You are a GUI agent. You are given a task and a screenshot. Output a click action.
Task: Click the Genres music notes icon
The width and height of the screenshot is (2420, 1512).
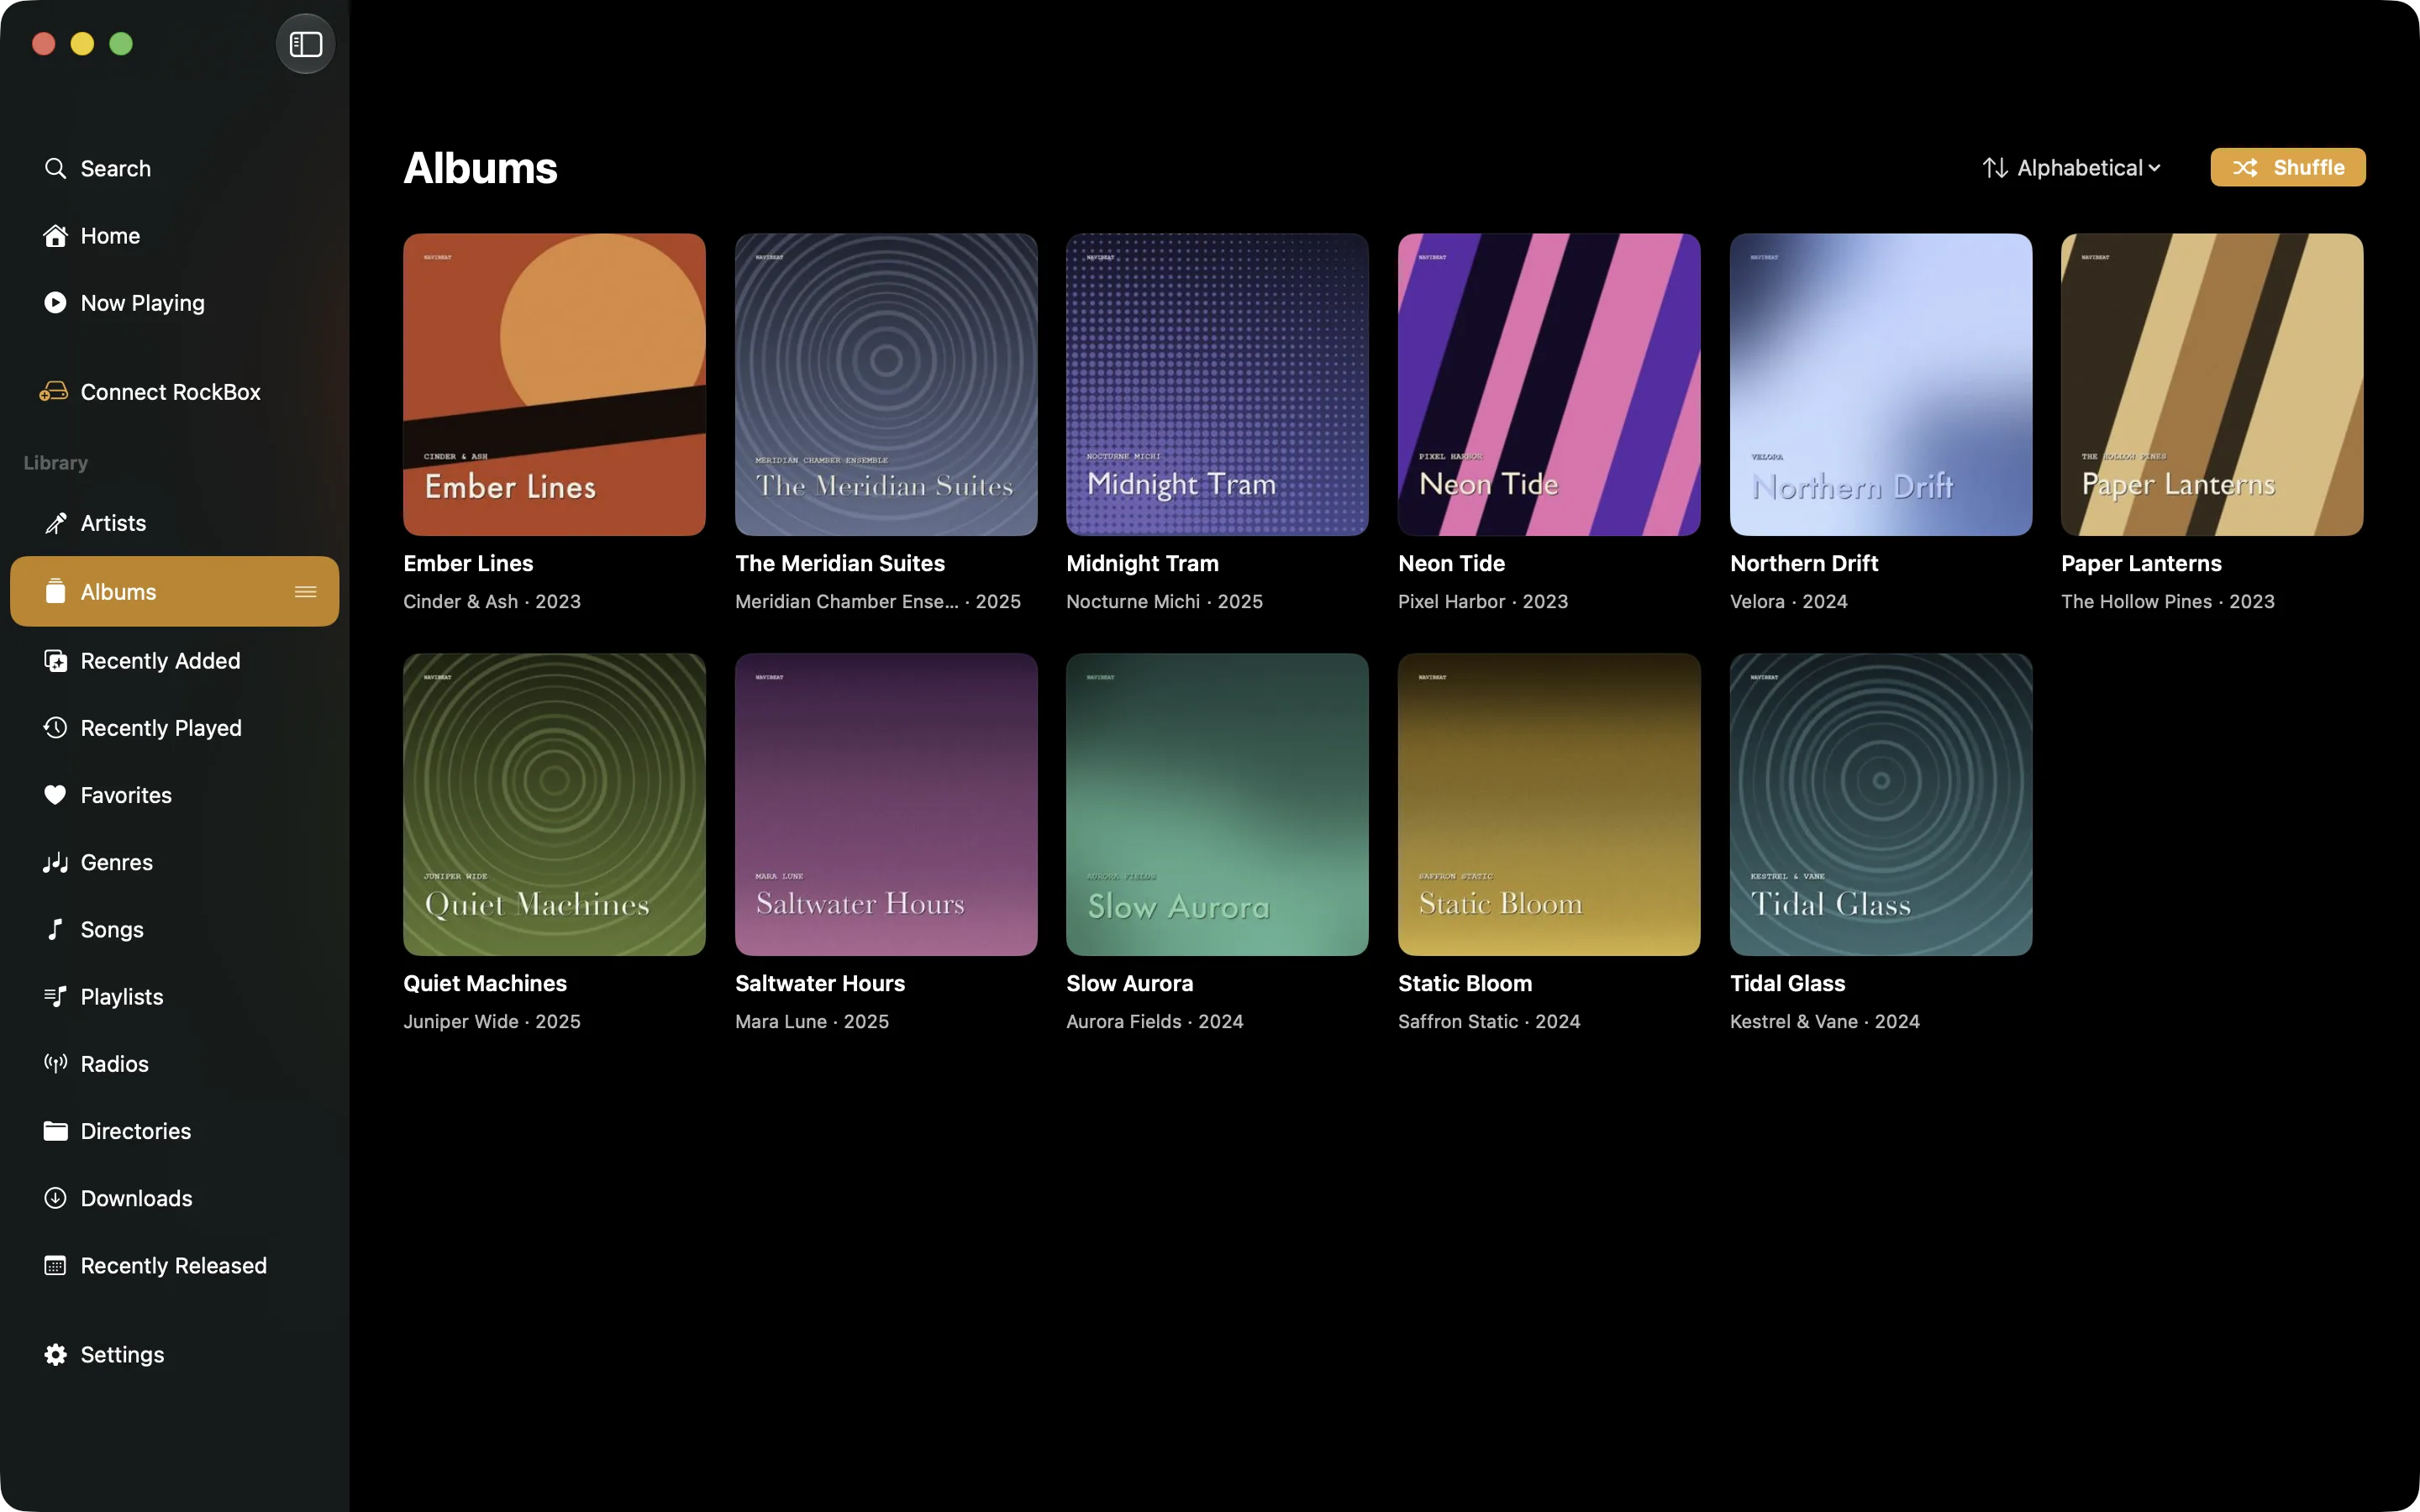[x=55, y=862]
